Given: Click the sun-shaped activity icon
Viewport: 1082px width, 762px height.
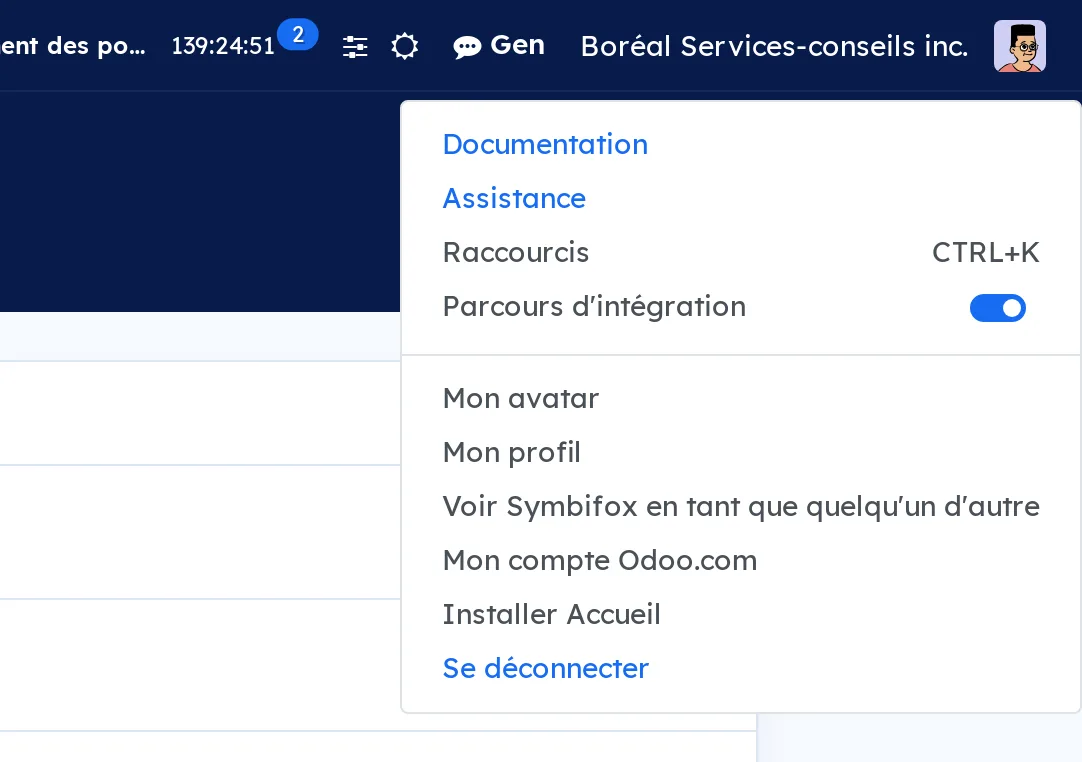Looking at the screenshot, I should click(404, 47).
